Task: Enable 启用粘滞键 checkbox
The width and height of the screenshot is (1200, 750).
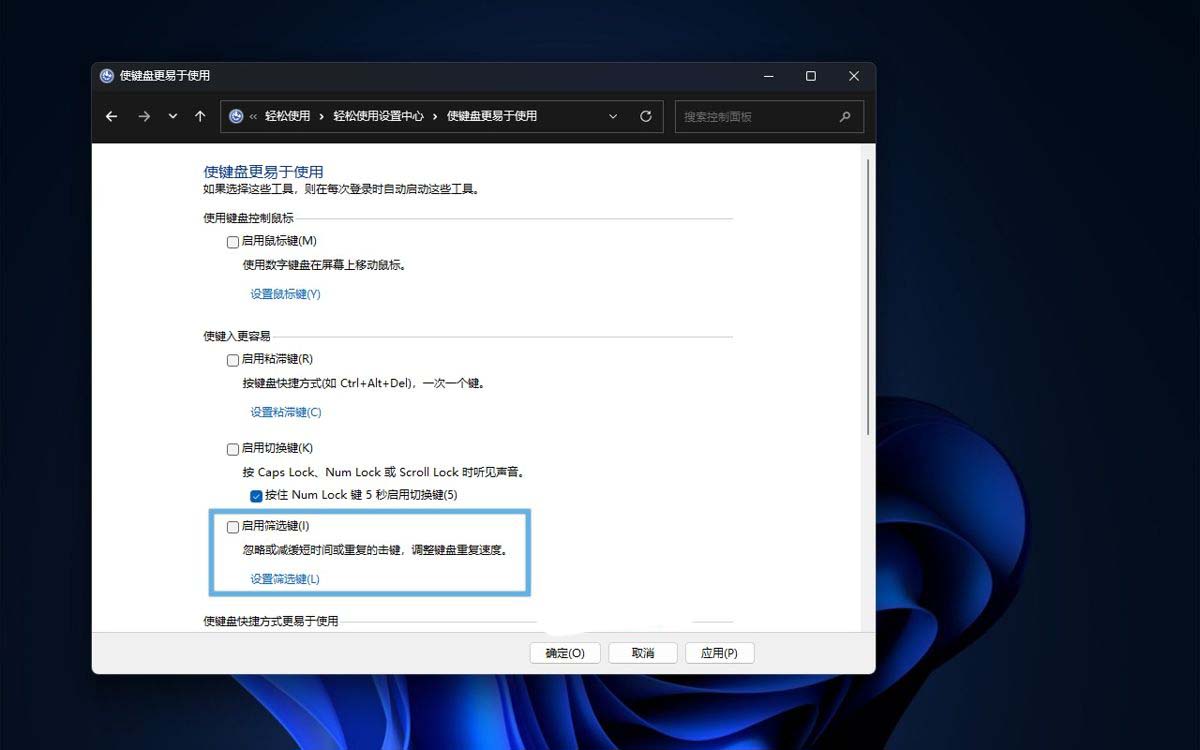Action: (x=232, y=359)
